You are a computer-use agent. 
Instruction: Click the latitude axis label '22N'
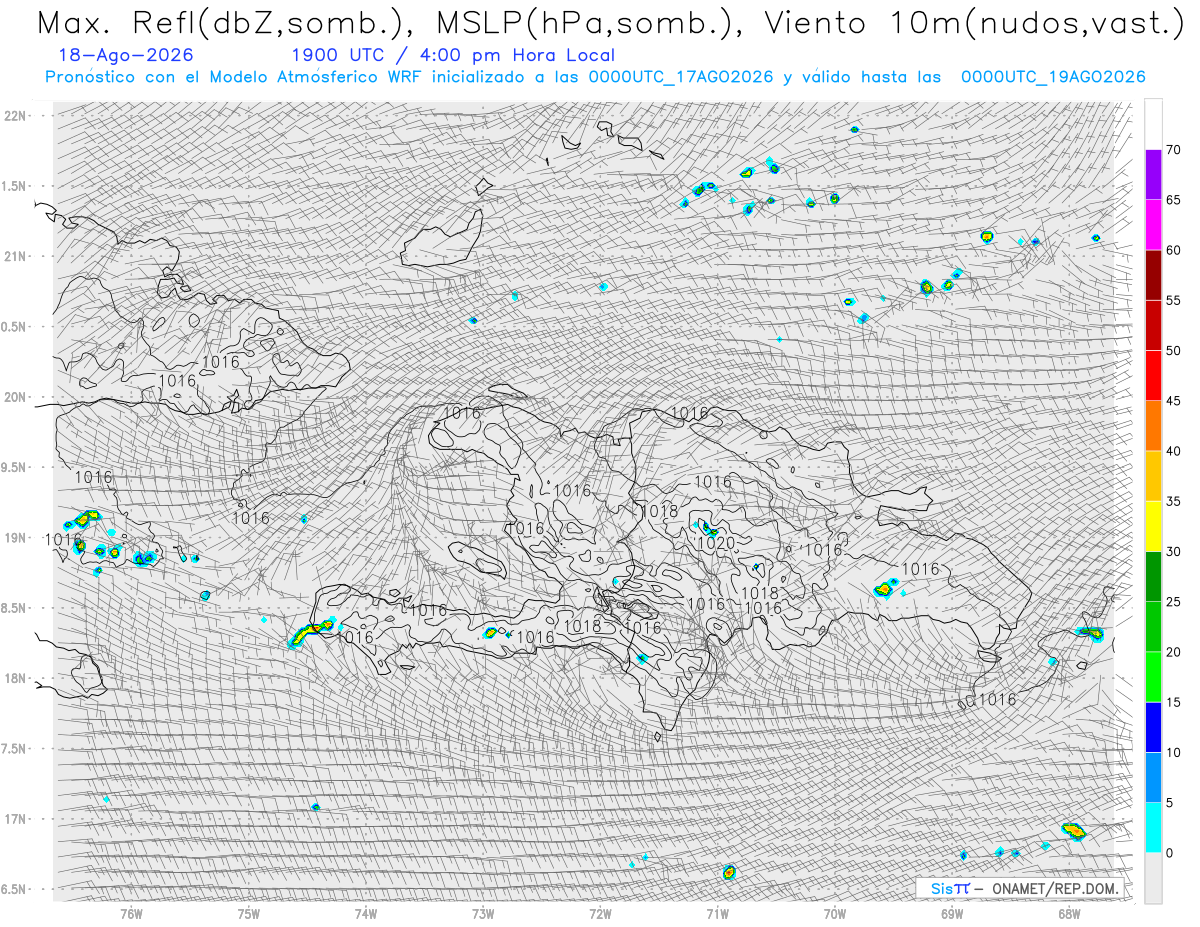coord(15,116)
